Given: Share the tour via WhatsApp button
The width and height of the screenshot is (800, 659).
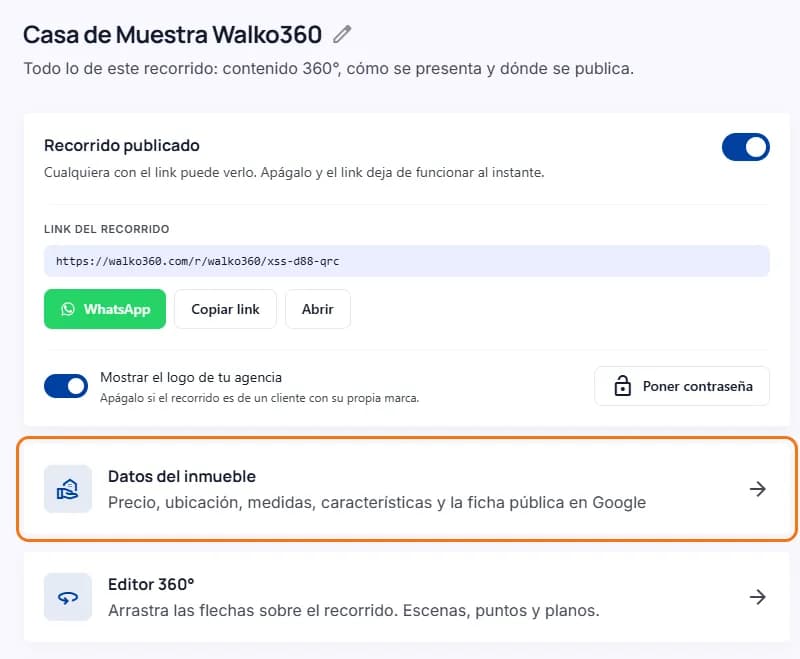Looking at the screenshot, I should (105, 309).
